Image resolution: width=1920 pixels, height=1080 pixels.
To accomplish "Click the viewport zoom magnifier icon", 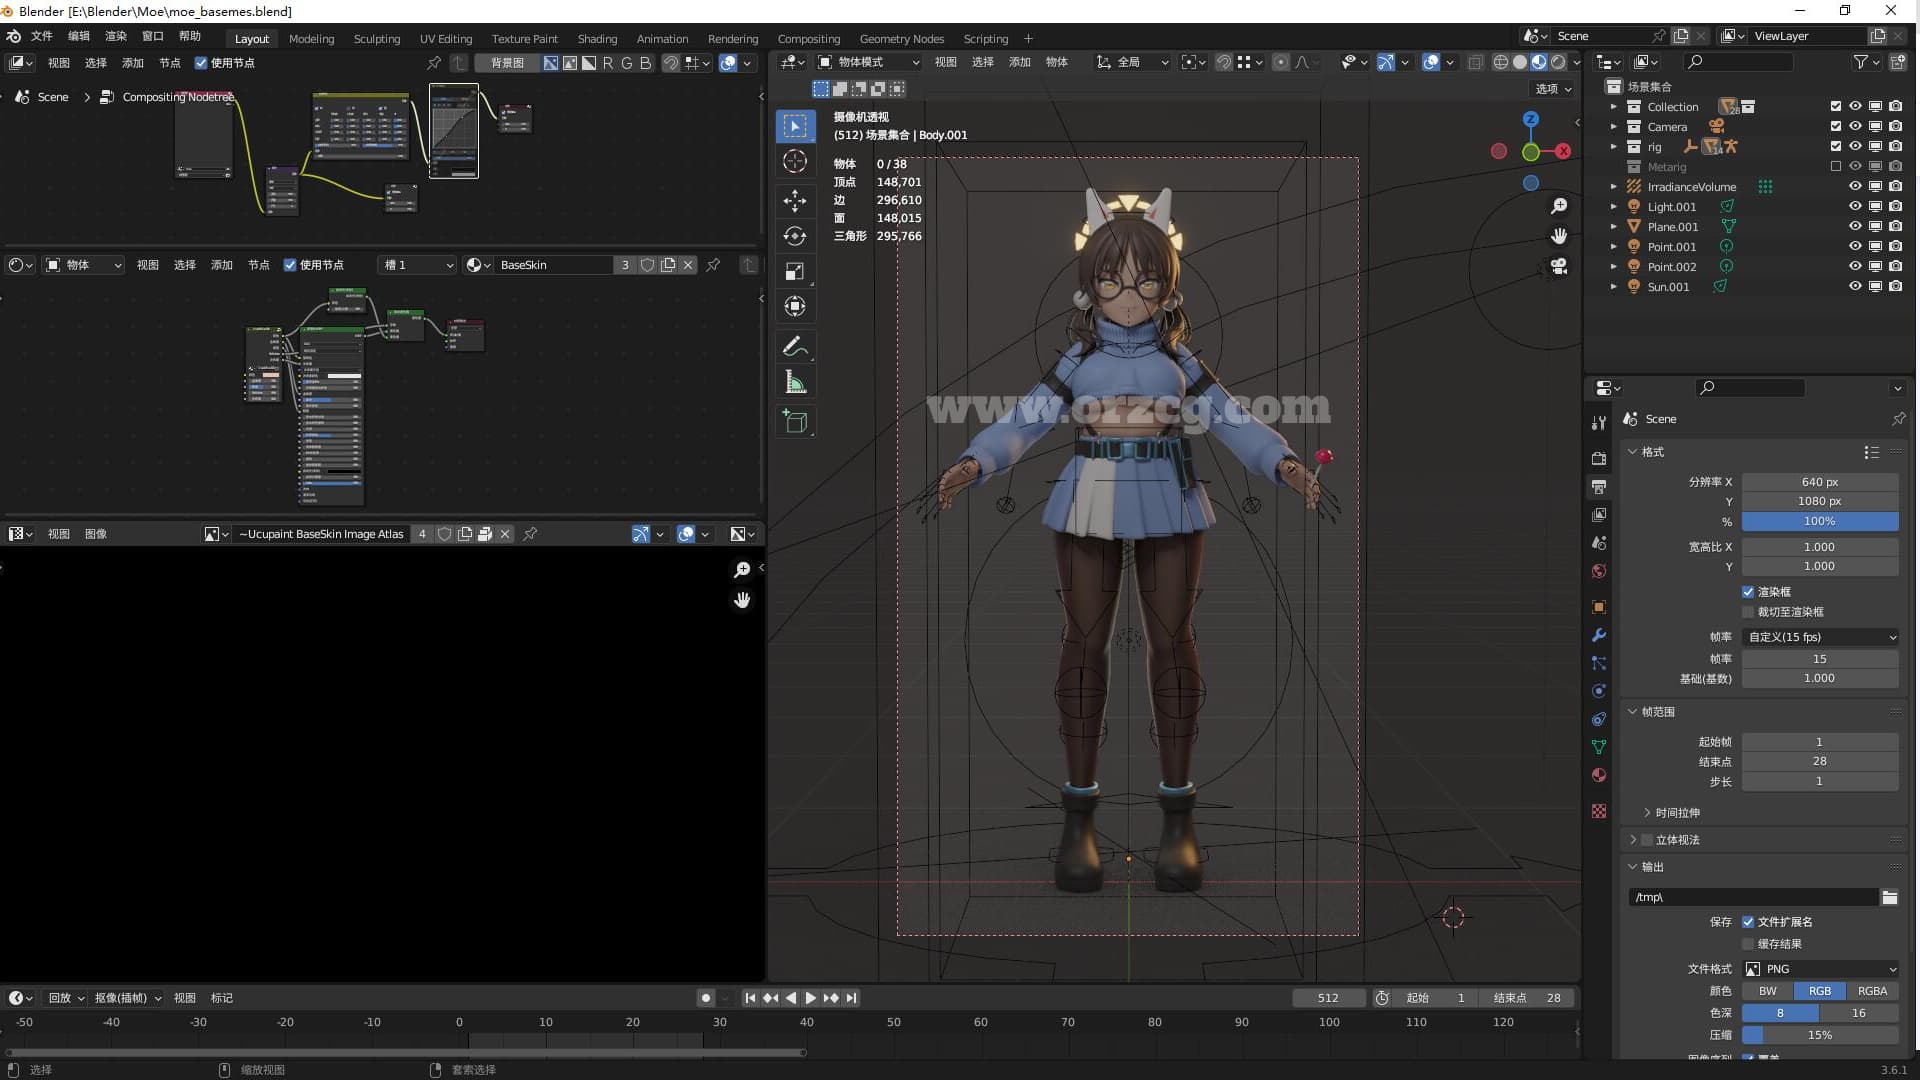I will pyautogui.click(x=1559, y=206).
